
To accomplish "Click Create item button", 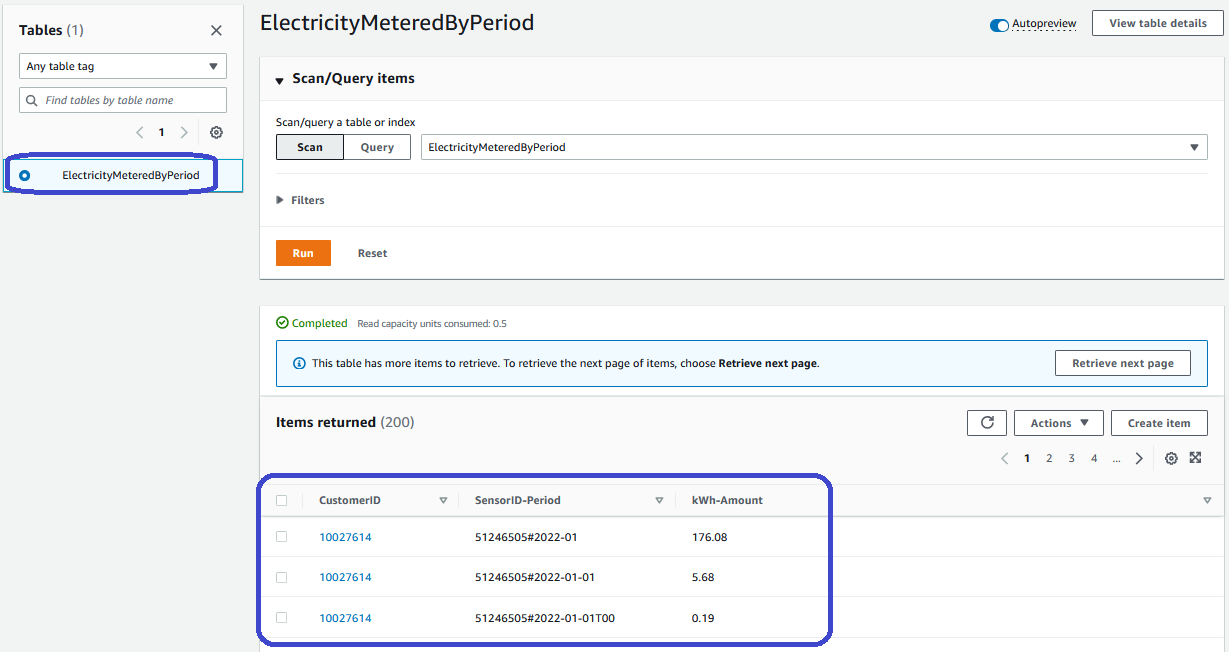I will coord(1159,423).
